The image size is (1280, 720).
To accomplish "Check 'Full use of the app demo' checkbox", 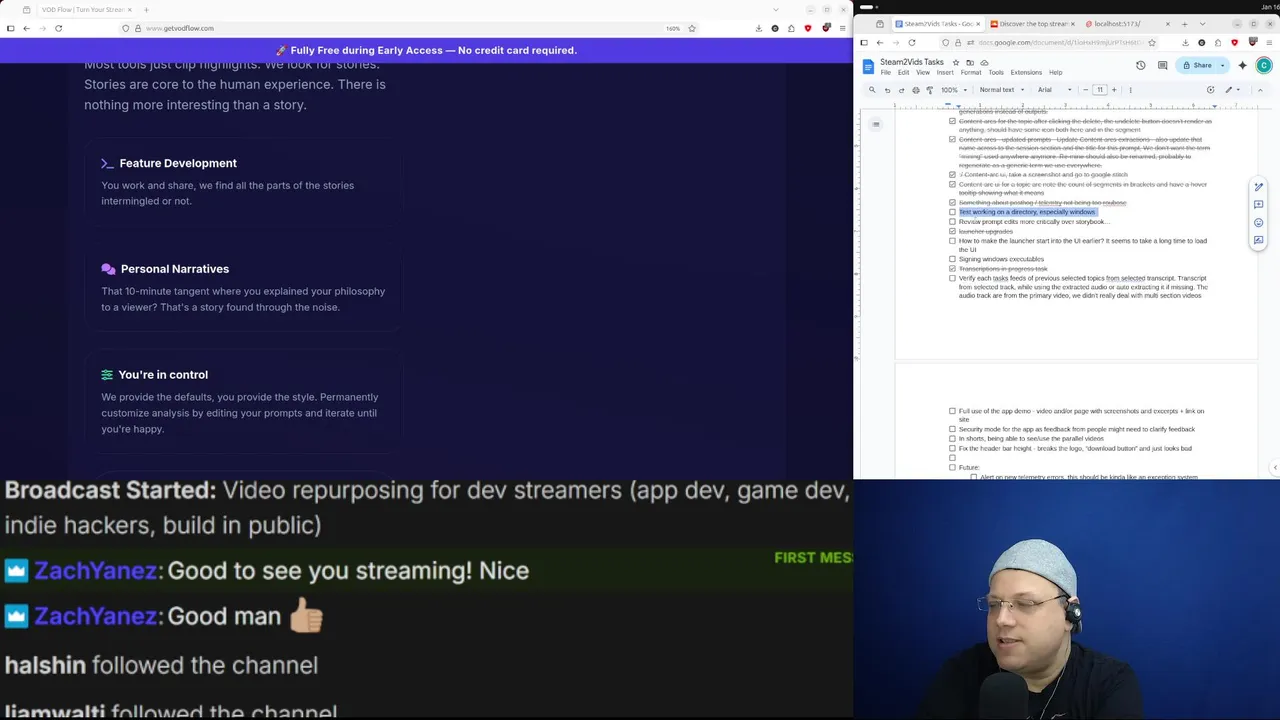I will (x=952, y=411).
